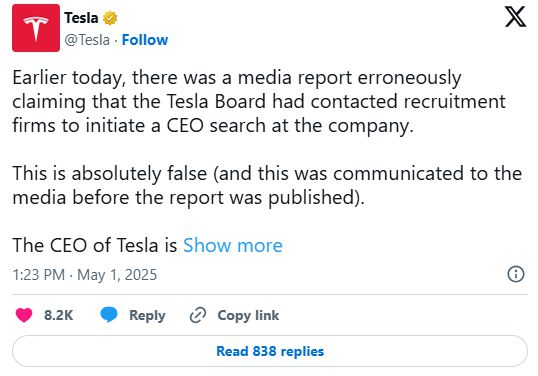Expand tweet text with Show more

pyautogui.click(x=233, y=245)
